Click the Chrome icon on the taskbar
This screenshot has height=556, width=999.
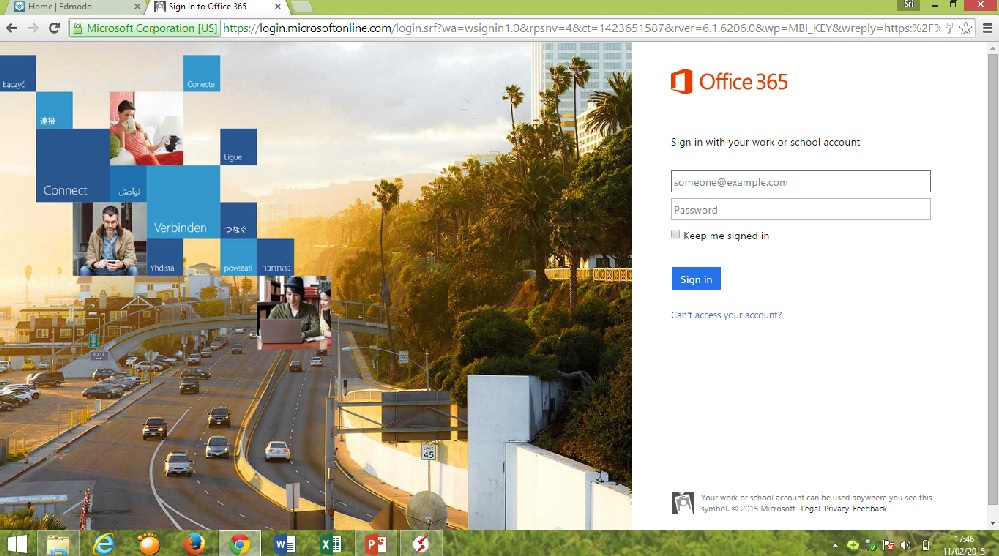240,545
